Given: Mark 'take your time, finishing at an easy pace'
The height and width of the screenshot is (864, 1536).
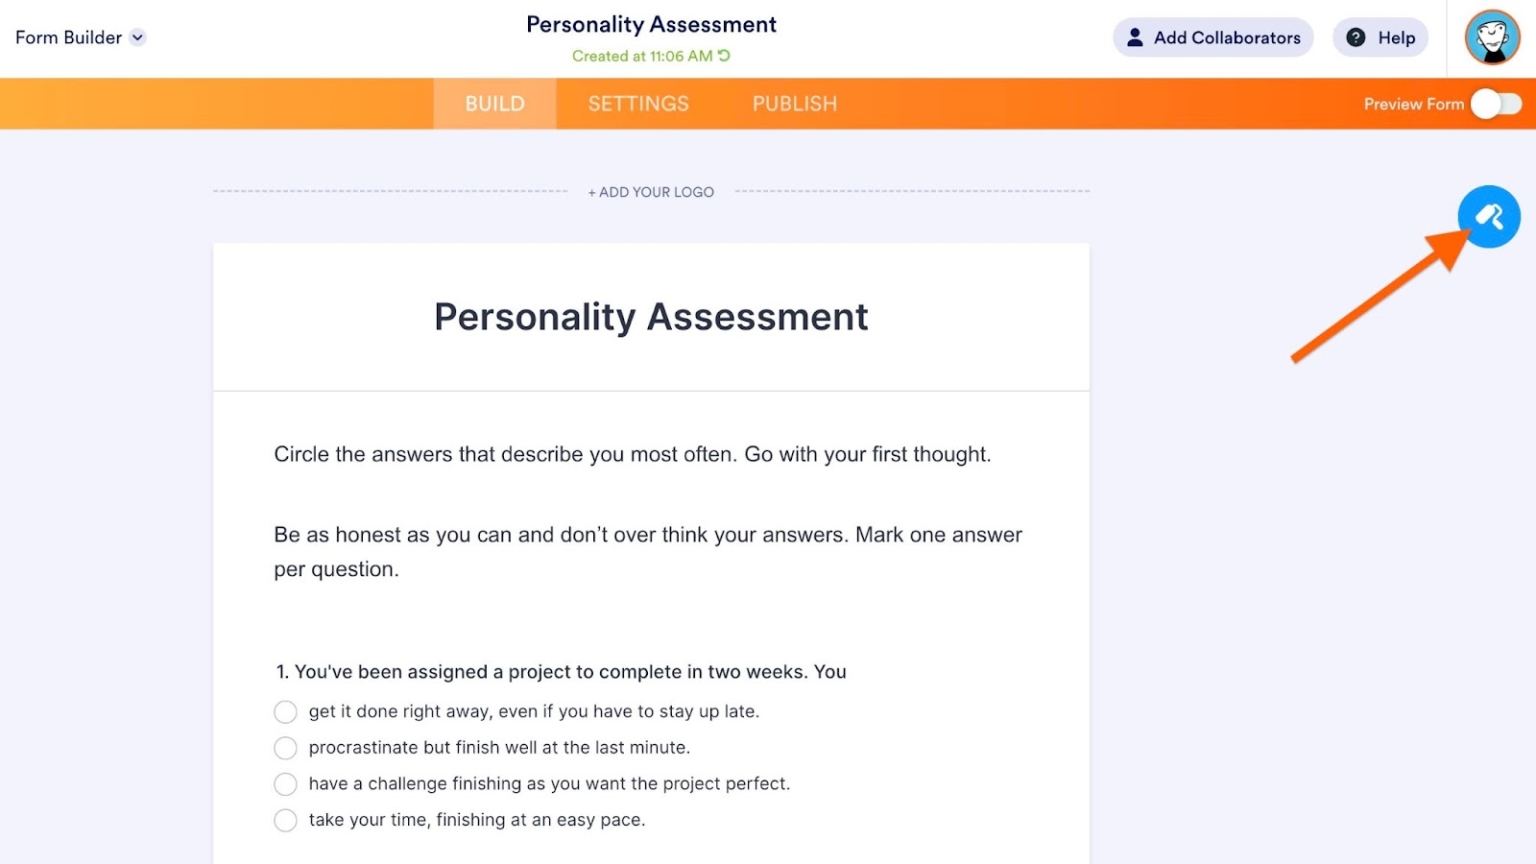Looking at the screenshot, I should coord(285,820).
